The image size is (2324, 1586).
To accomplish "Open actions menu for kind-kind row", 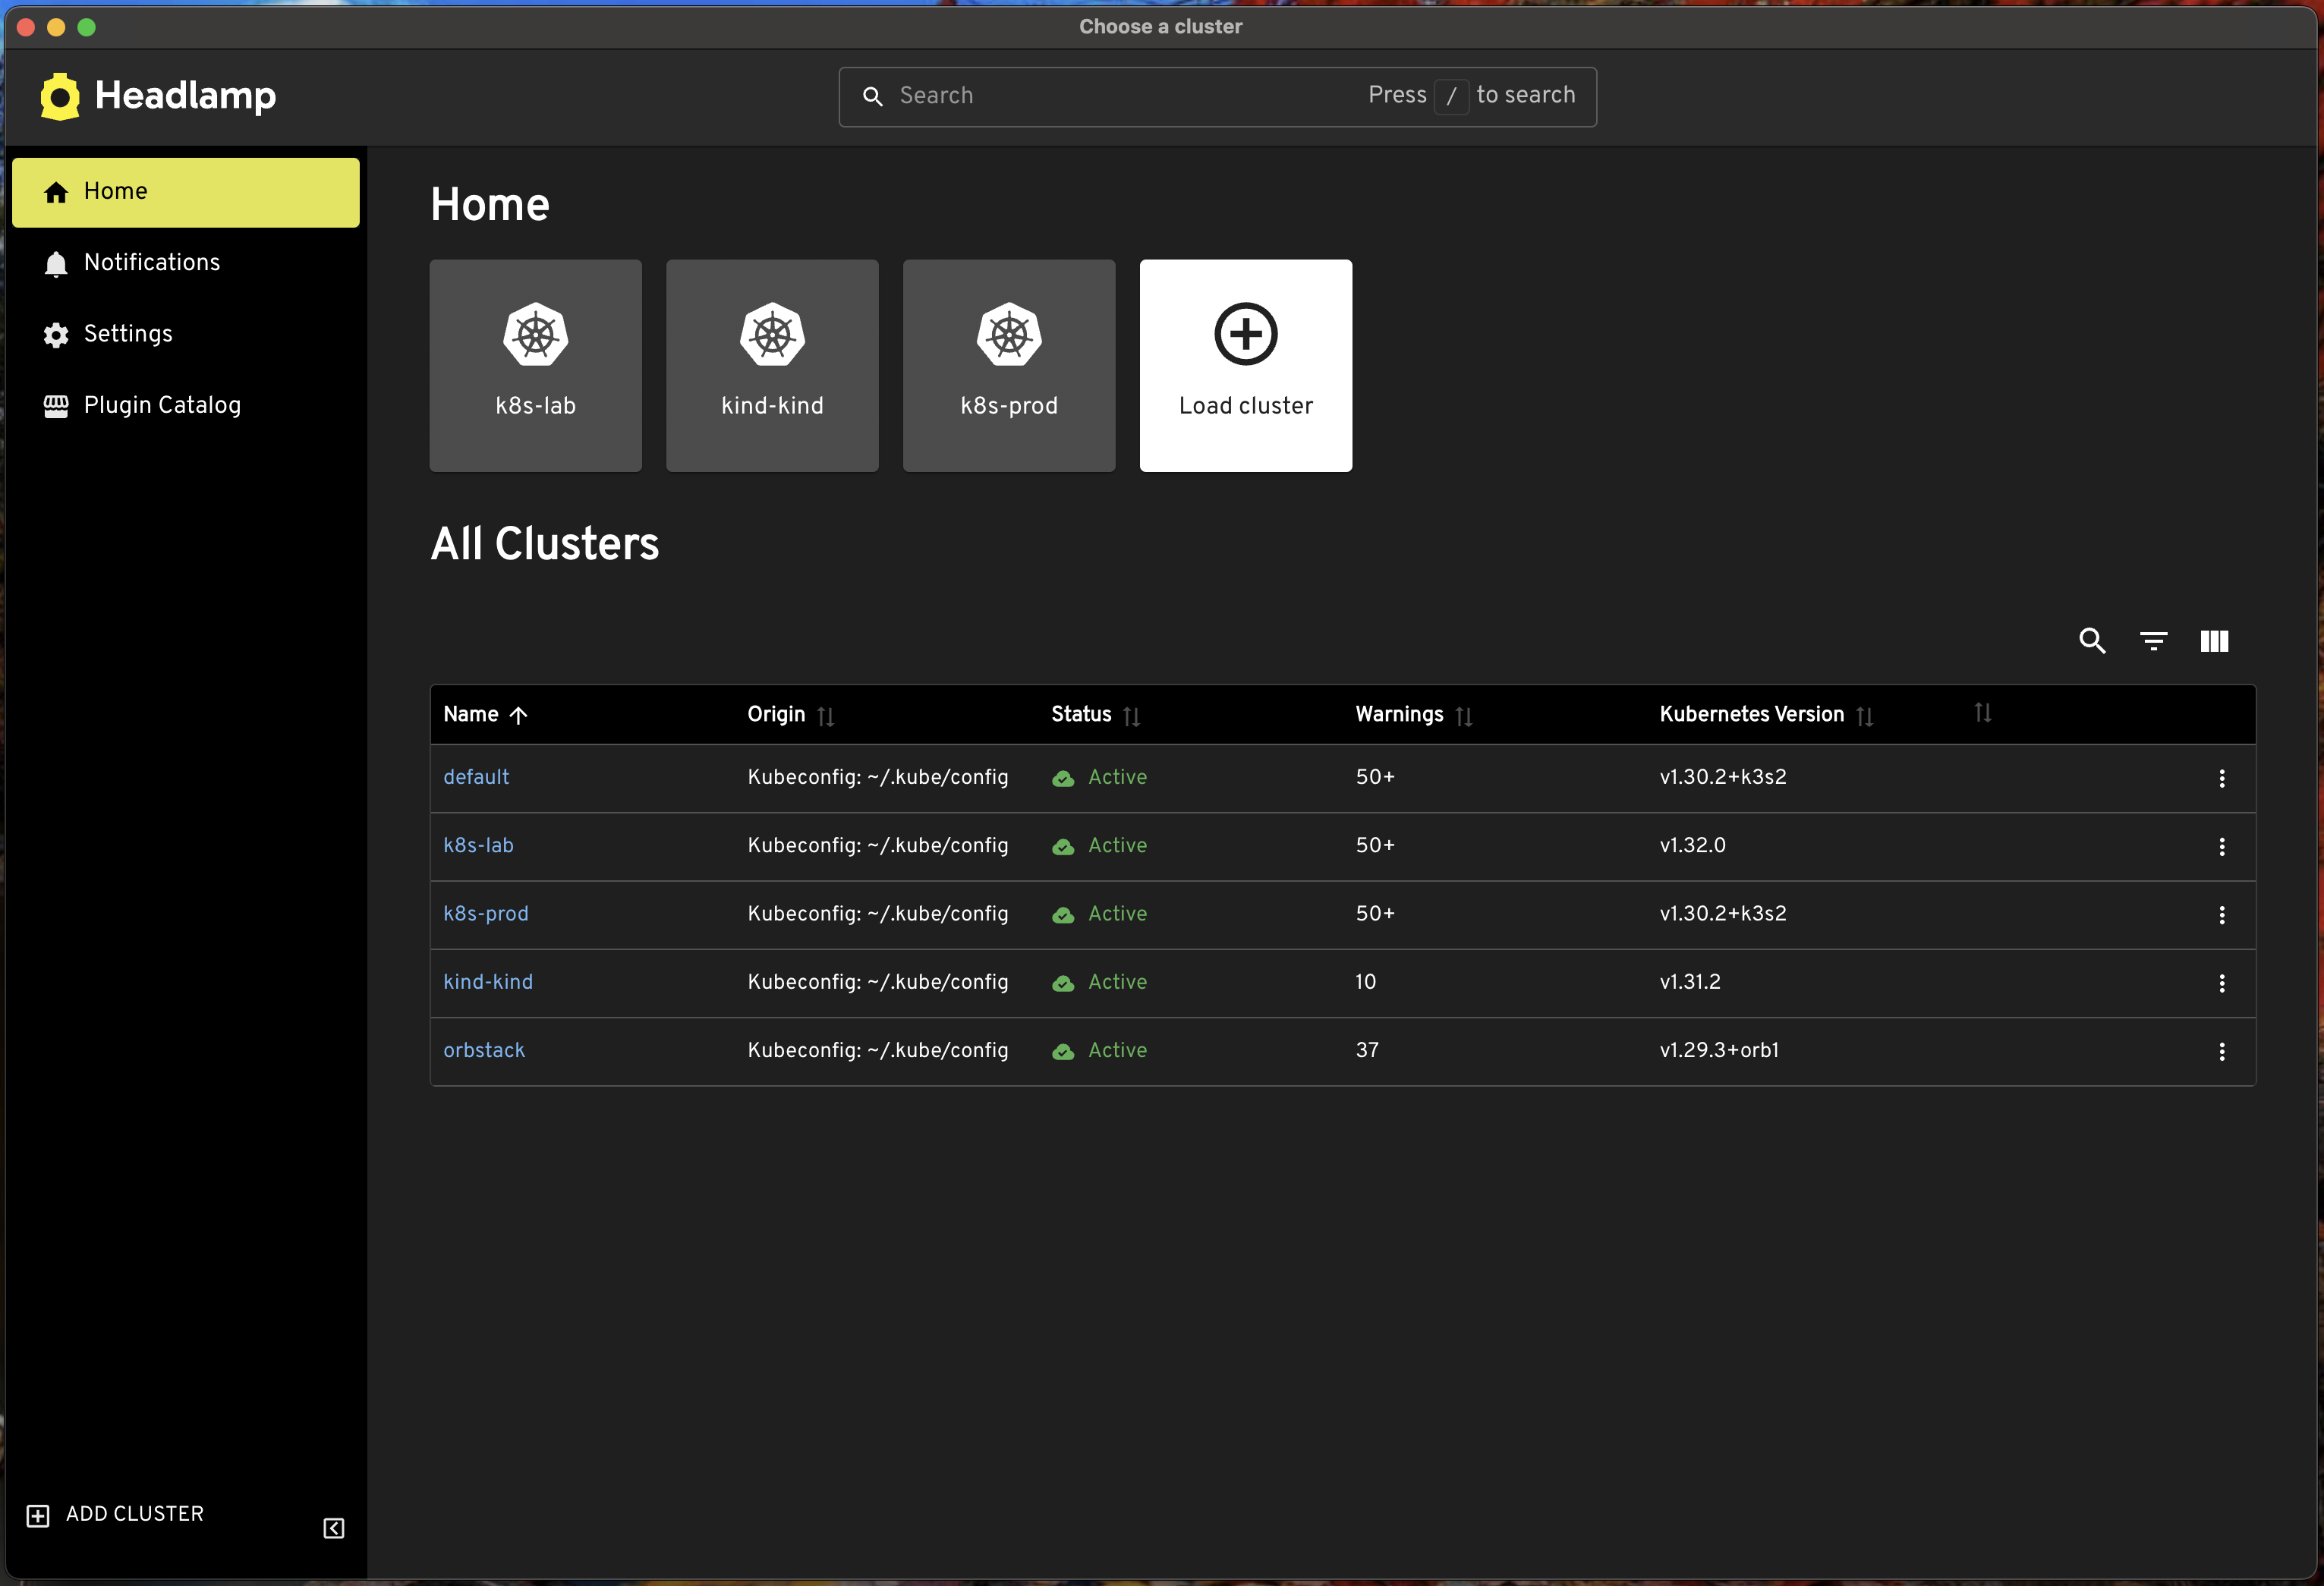I will pyautogui.click(x=2221, y=983).
